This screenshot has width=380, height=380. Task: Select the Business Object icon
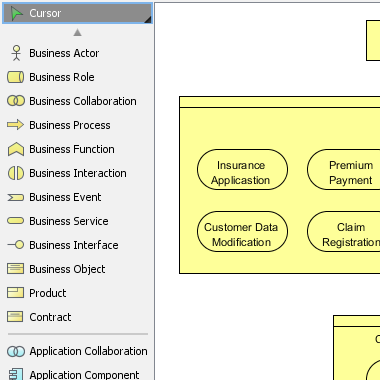pos(15,269)
